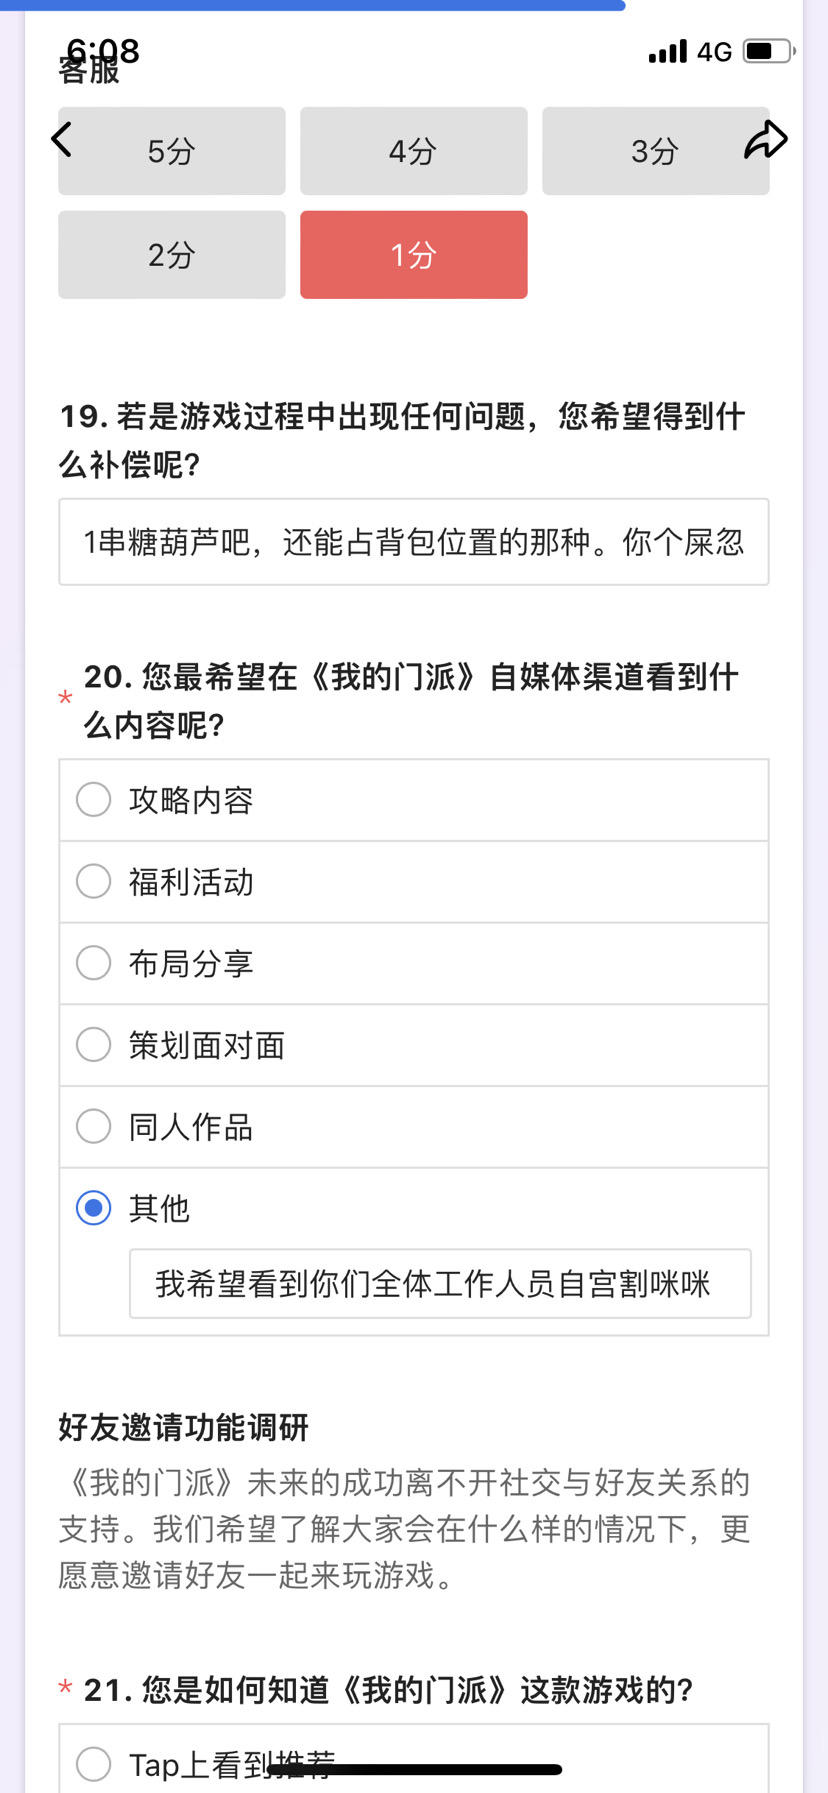Tap the back arrow icon
The width and height of the screenshot is (828, 1793).
[x=62, y=139]
